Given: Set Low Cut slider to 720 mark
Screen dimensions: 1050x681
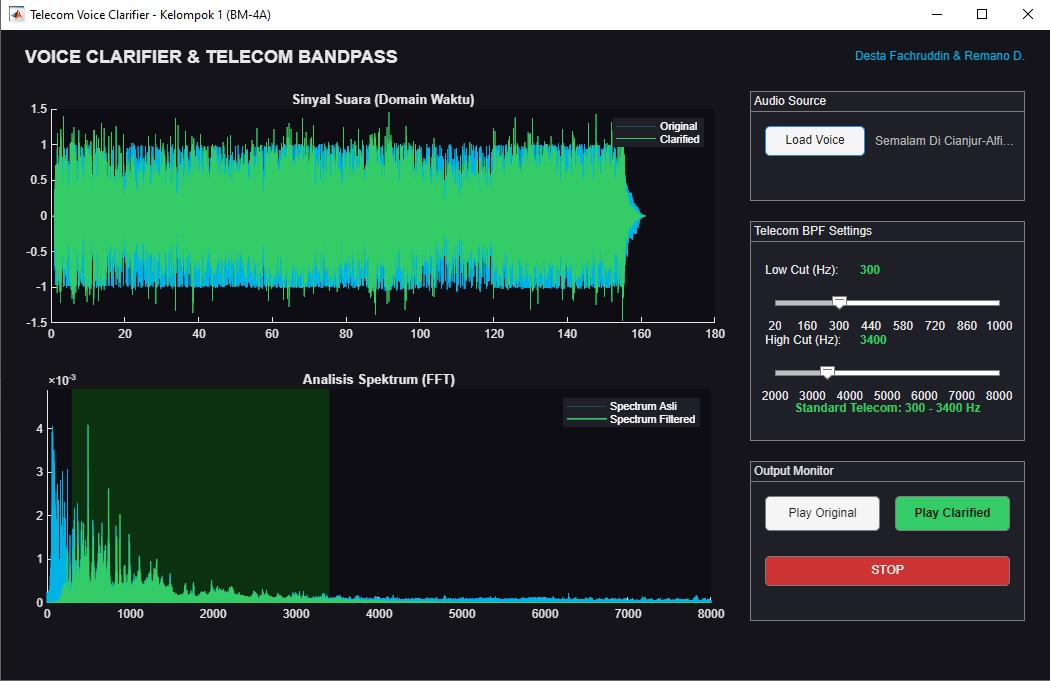Looking at the screenshot, I should point(935,303).
